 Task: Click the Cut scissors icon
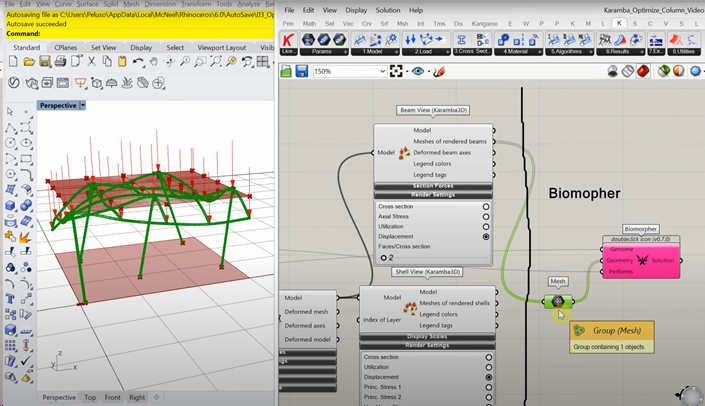(91, 62)
